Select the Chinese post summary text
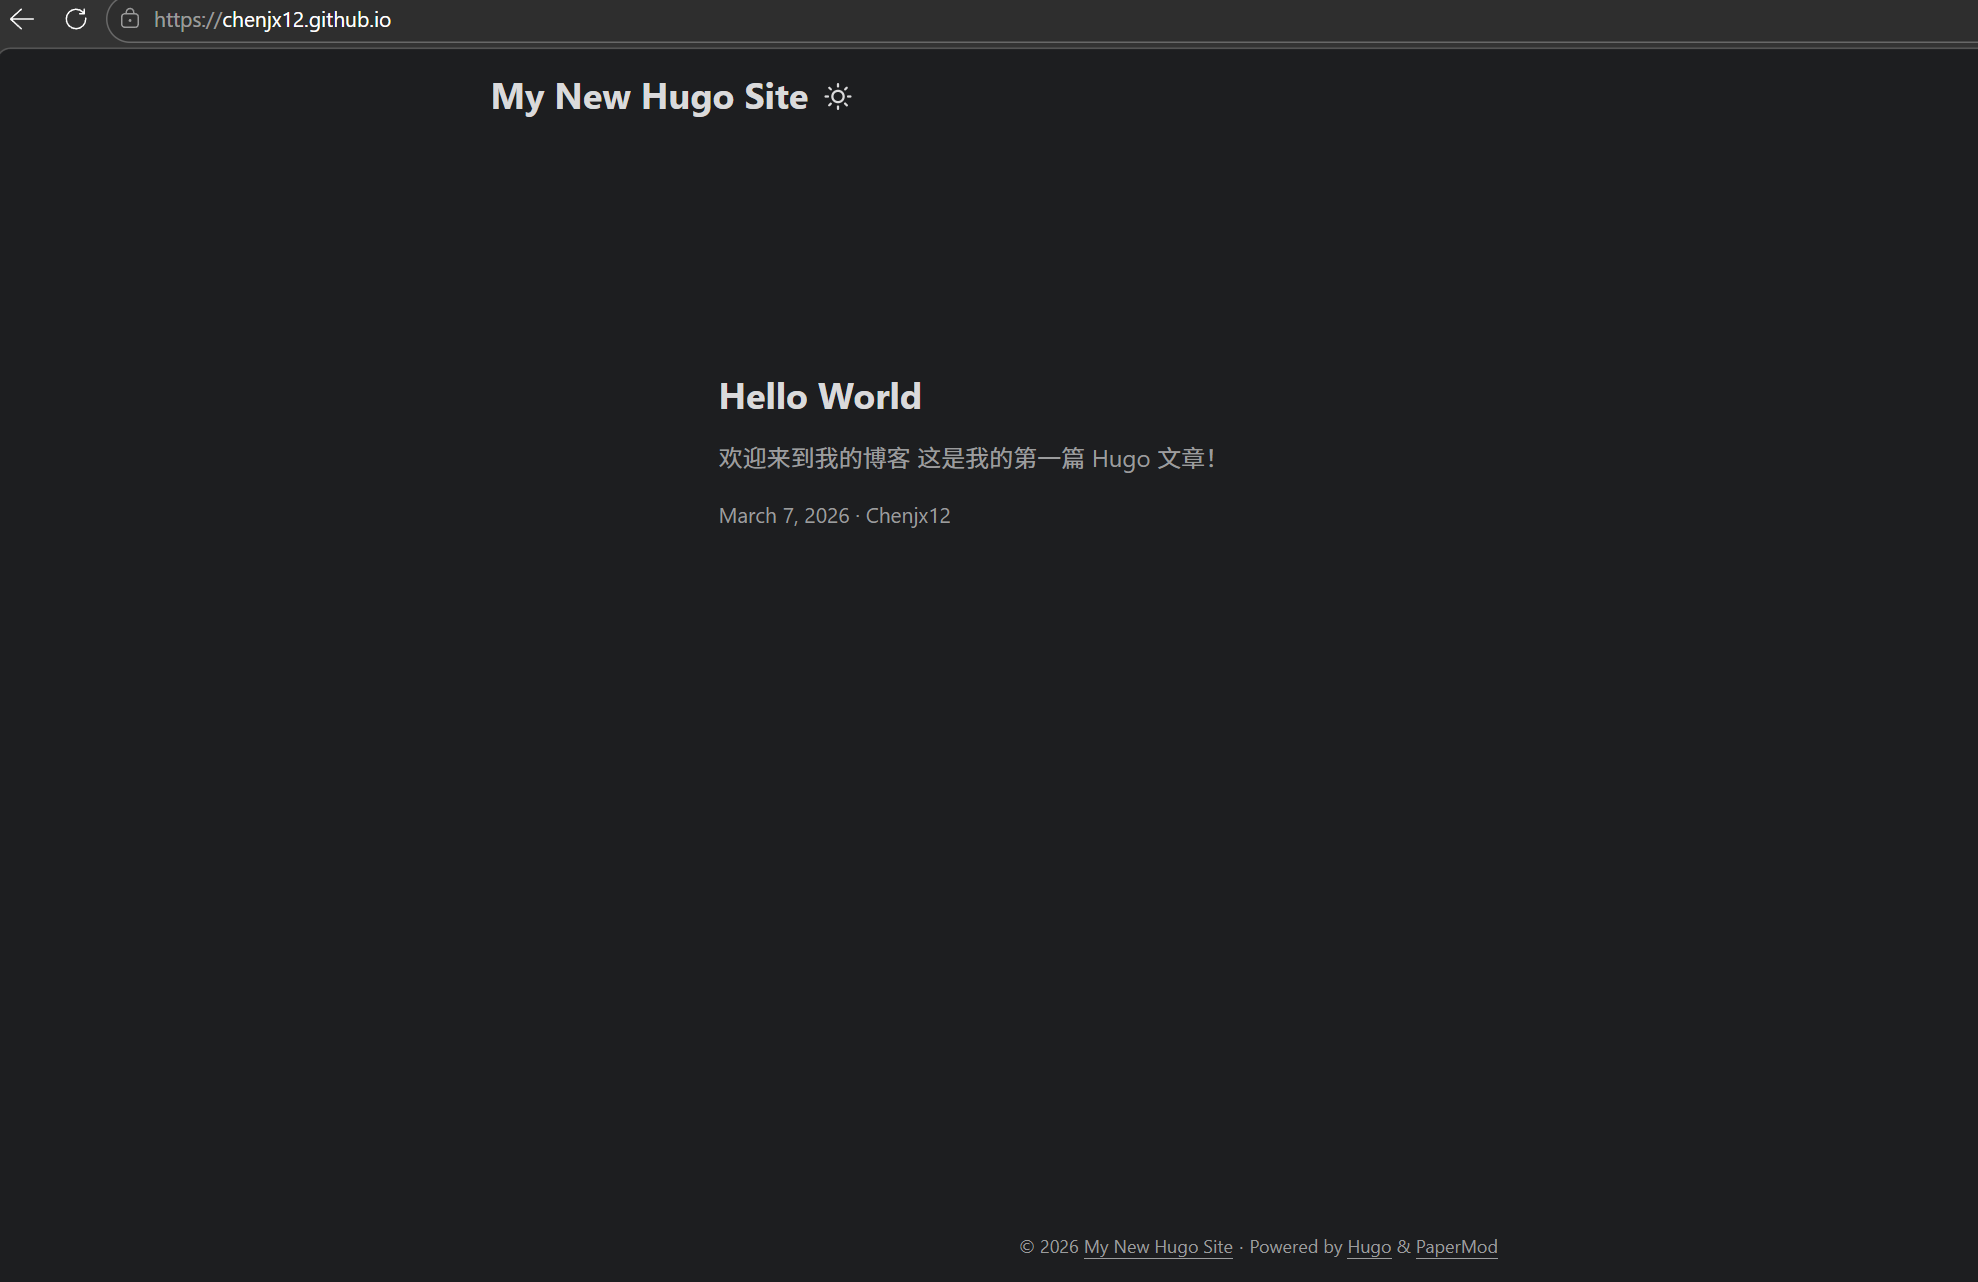This screenshot has width=1978, height=1282. (x=967, y=459)
